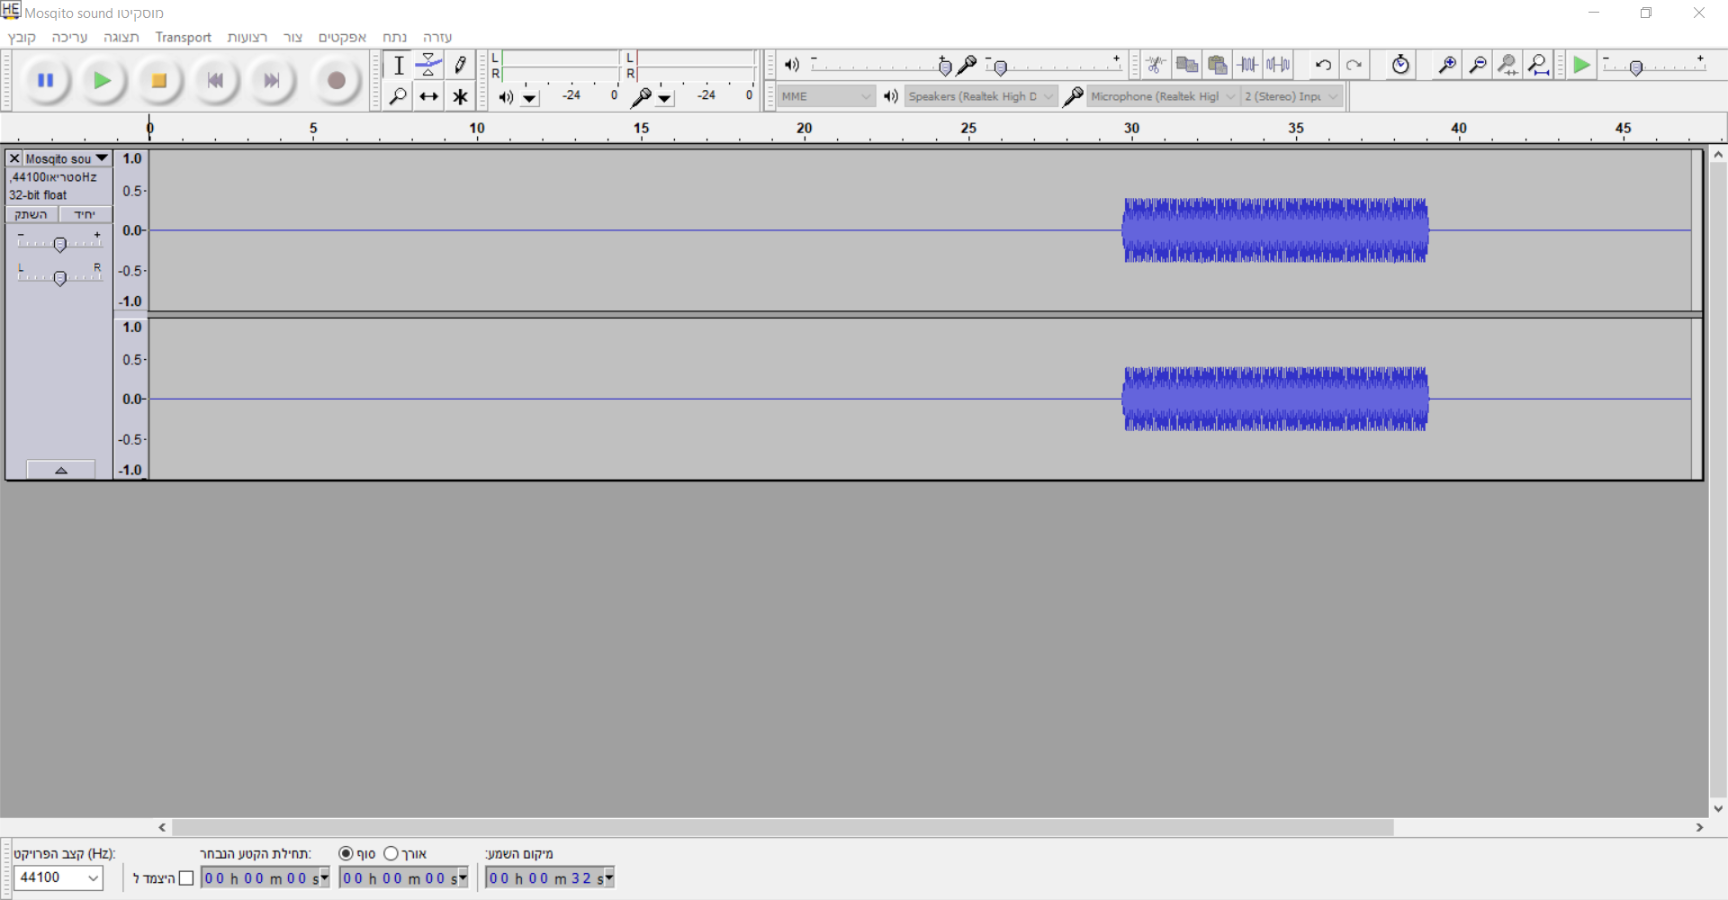Open the MME audio host dropdown

[826, 96]
